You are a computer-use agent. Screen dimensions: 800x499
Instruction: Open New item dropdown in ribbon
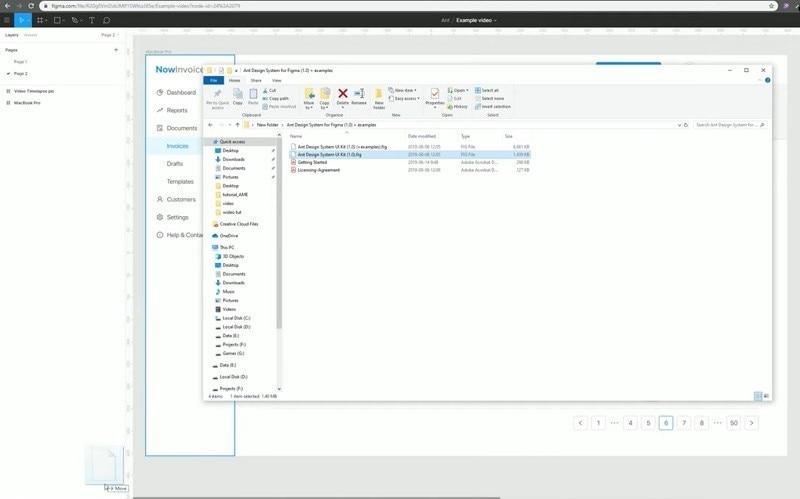403,90
